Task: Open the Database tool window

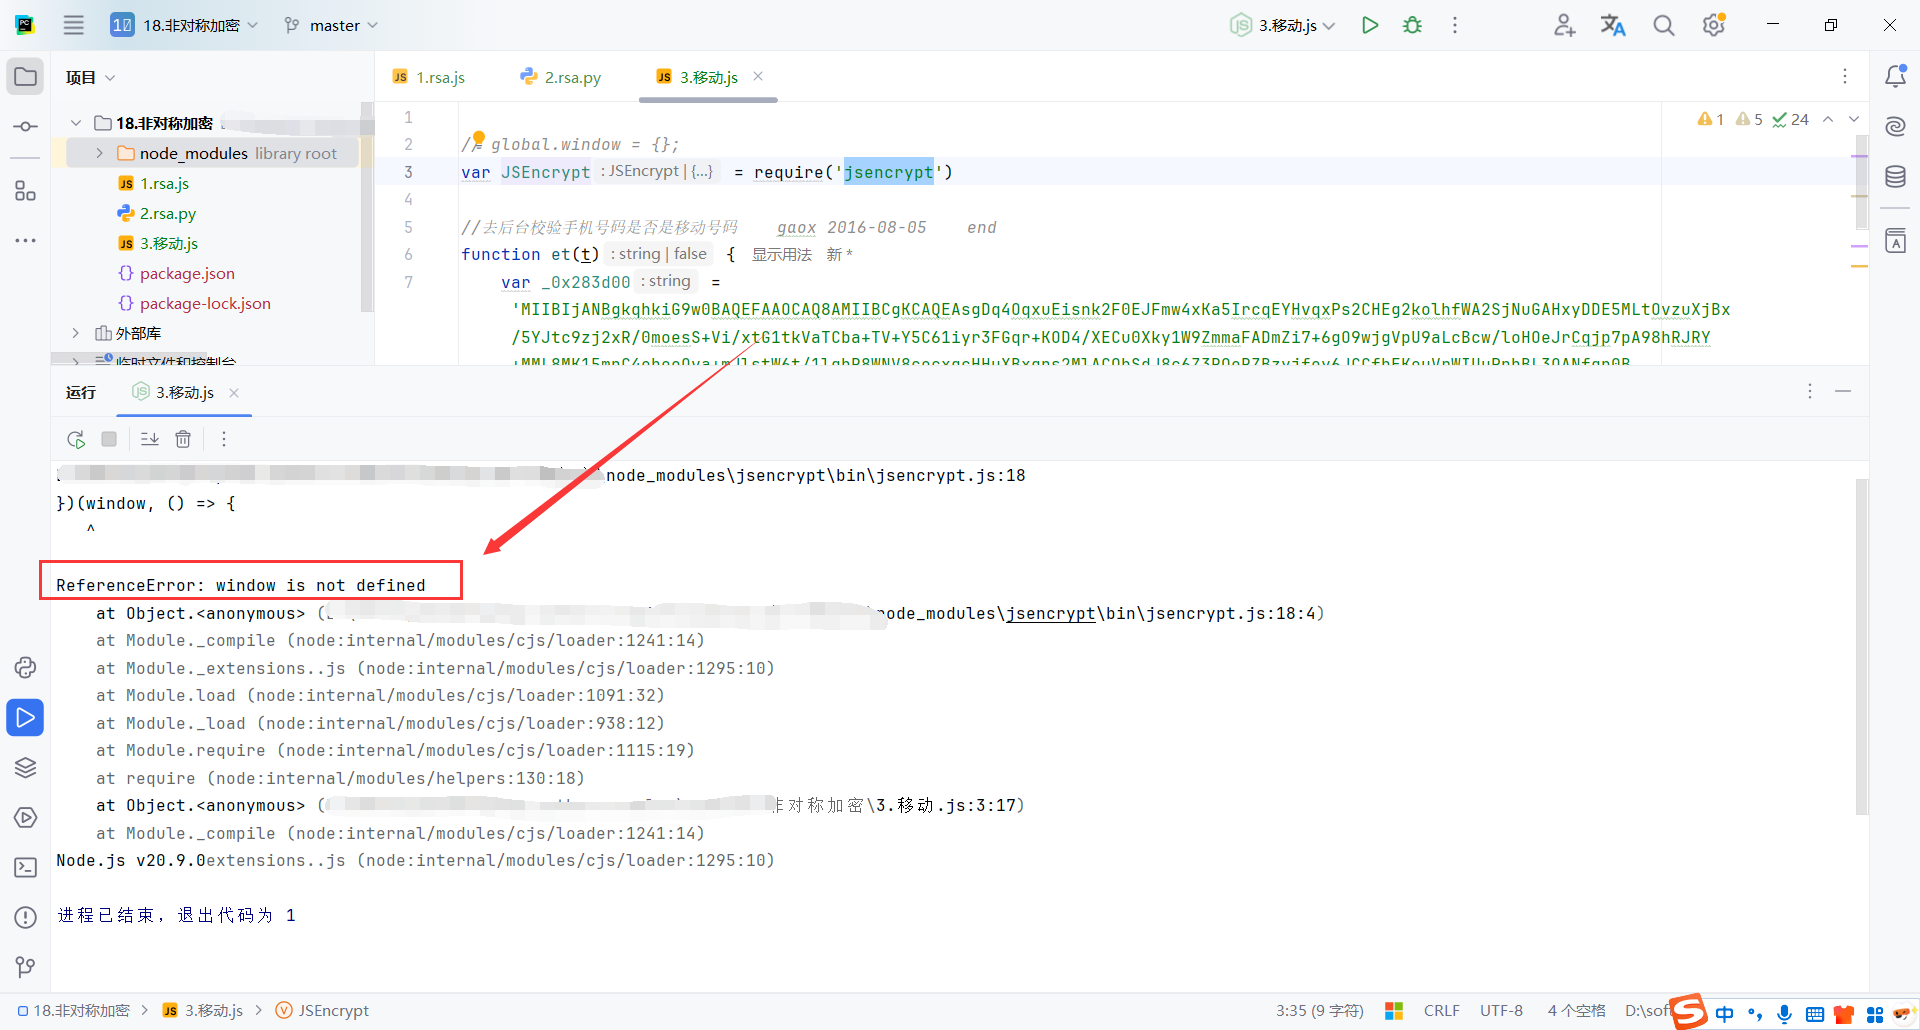Action: [x=1895, y=177]
